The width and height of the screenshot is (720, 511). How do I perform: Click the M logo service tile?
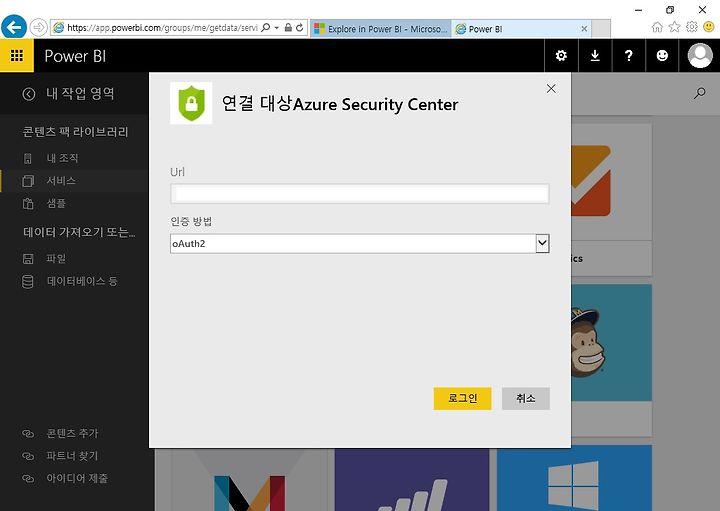coord(249,480)
